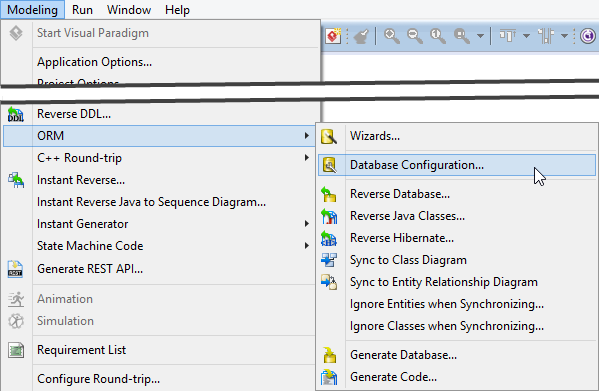599x391 pixels.
Task: Expand the Instant Generator submenu arrow
Action: point(306,224)
